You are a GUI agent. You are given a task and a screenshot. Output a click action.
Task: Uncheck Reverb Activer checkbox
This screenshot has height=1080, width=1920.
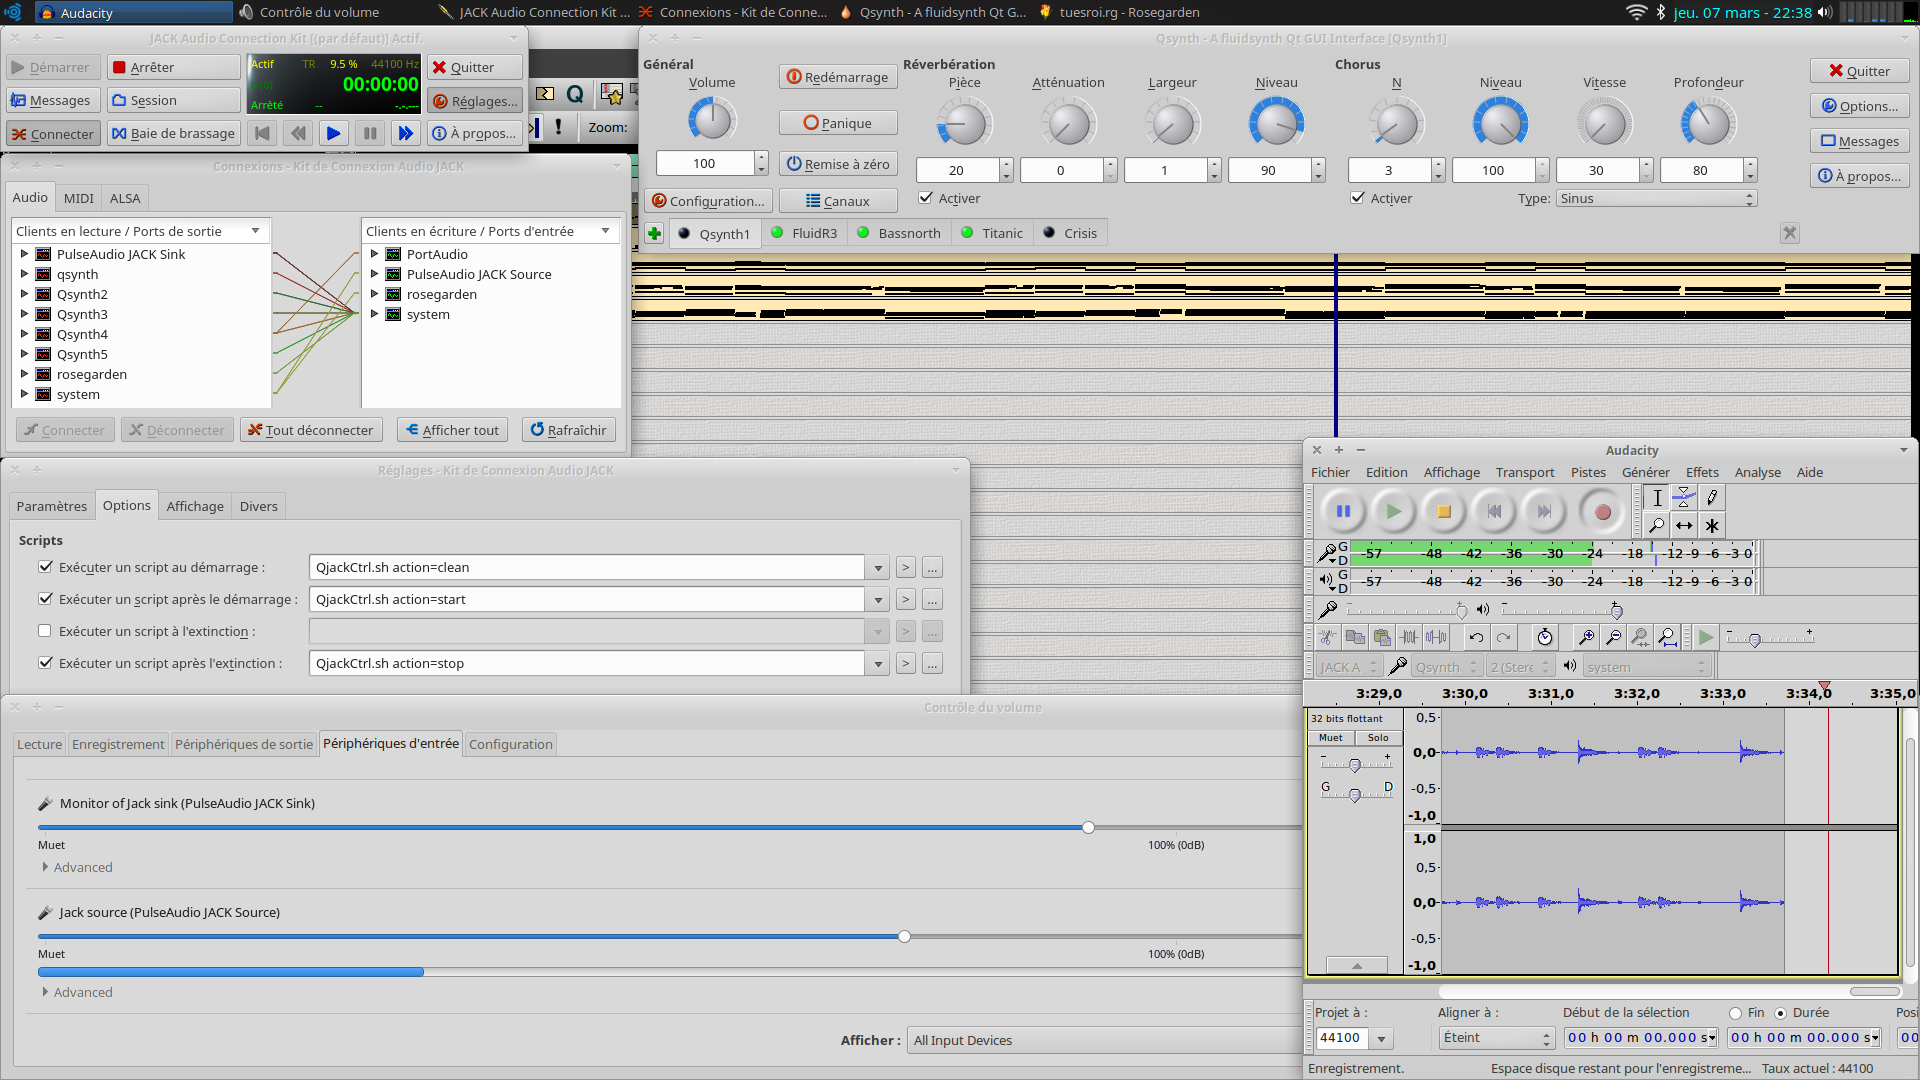point(926,198)
